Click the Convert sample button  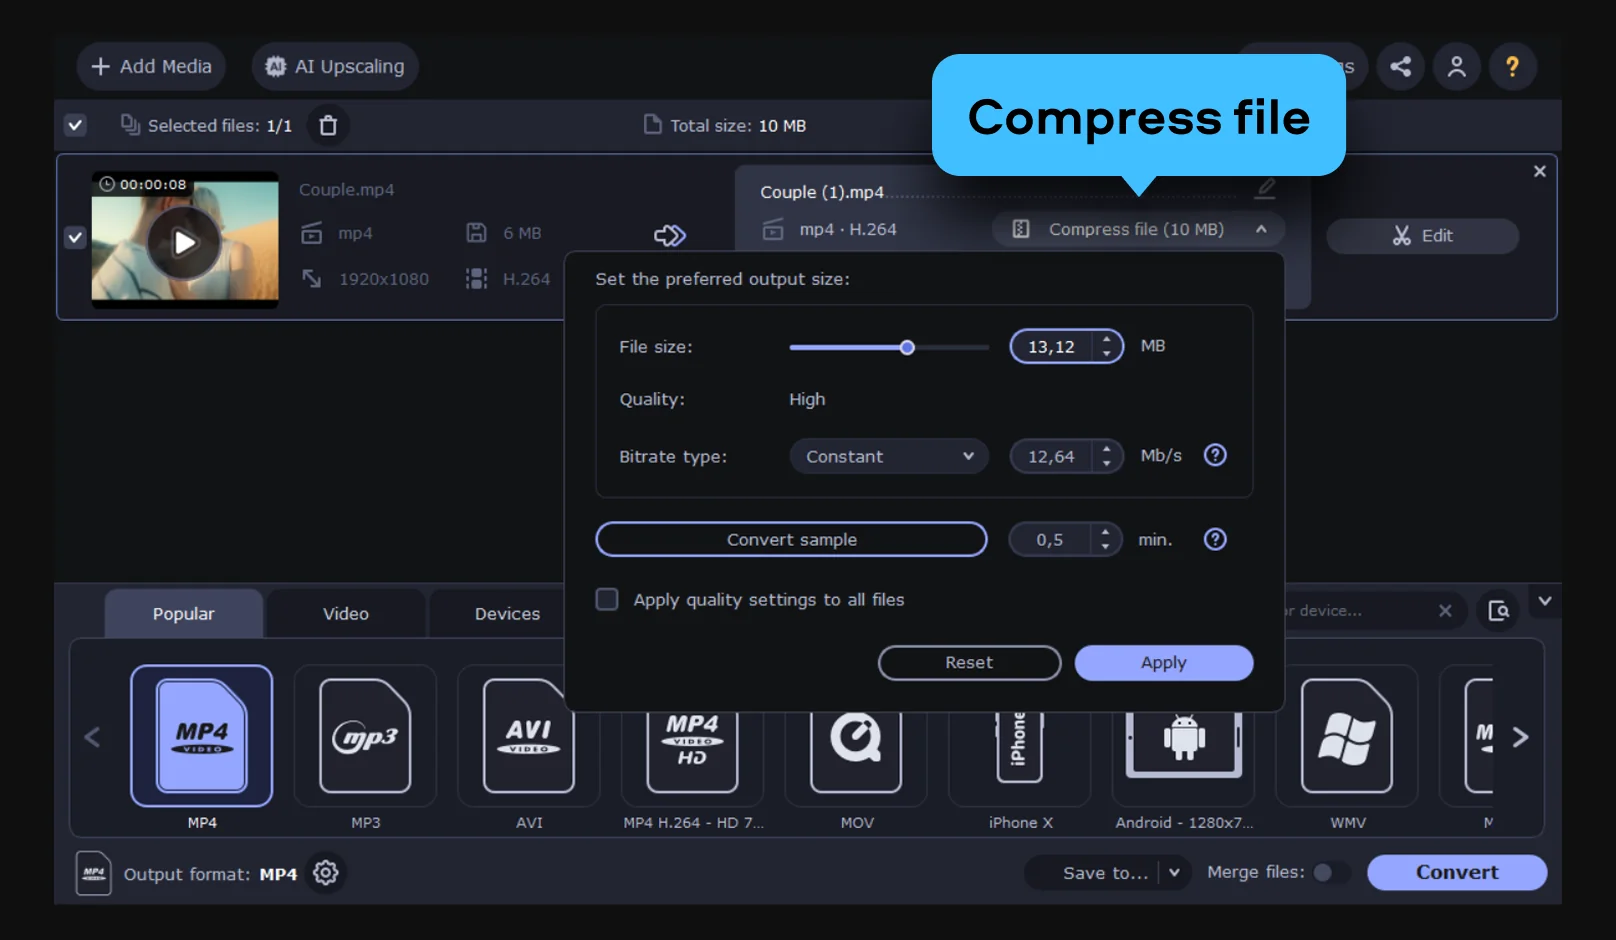(791, 540)
